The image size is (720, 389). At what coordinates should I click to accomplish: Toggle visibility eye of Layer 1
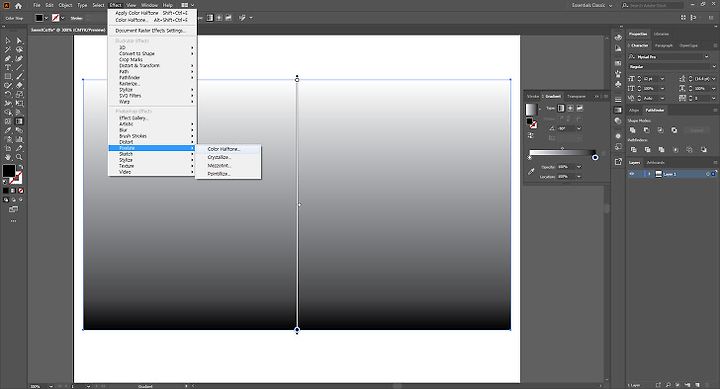632,174
